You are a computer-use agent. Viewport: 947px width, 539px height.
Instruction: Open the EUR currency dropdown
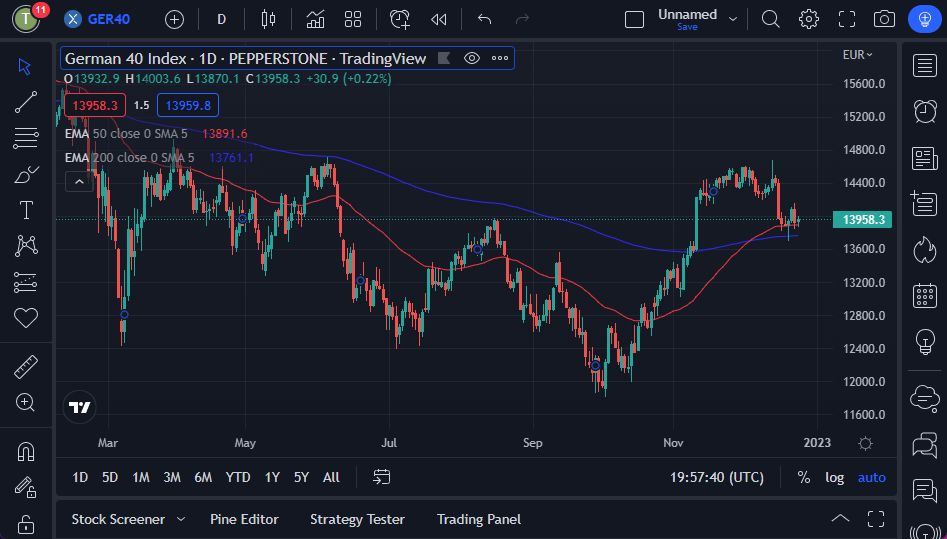(x=857, y=55)
